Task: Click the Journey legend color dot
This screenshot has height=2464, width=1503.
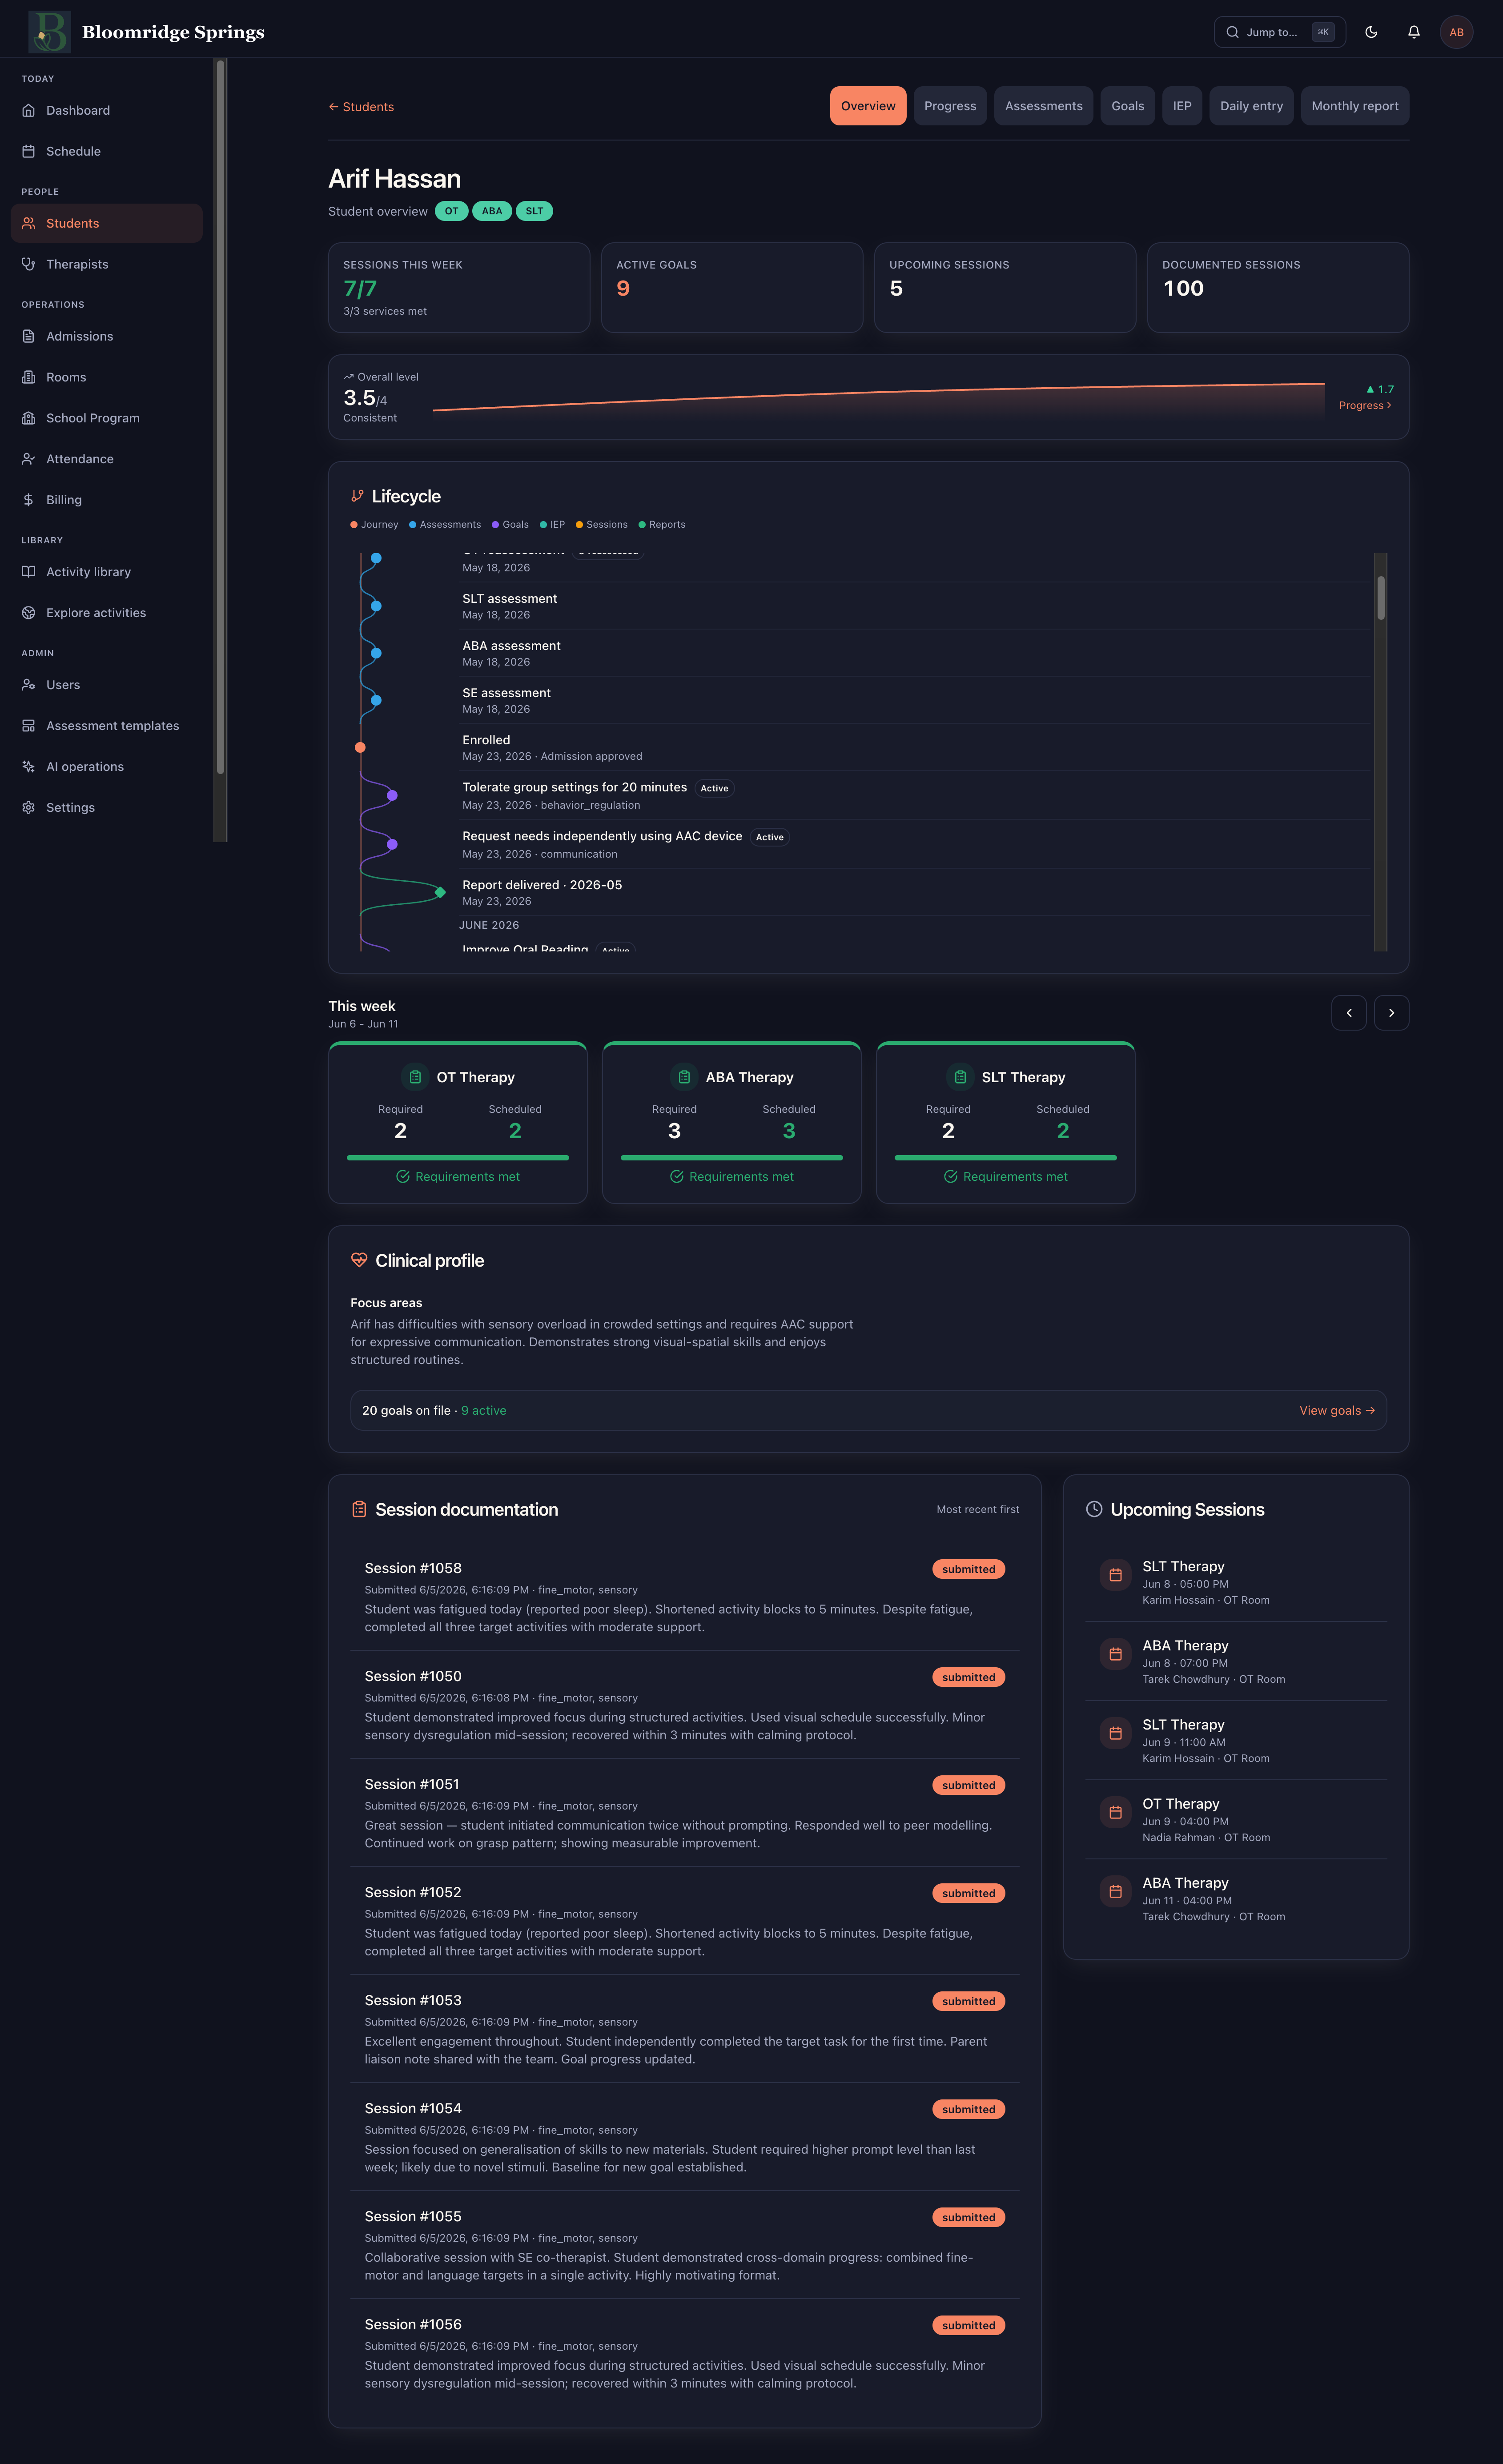Action: click(354, 525)
